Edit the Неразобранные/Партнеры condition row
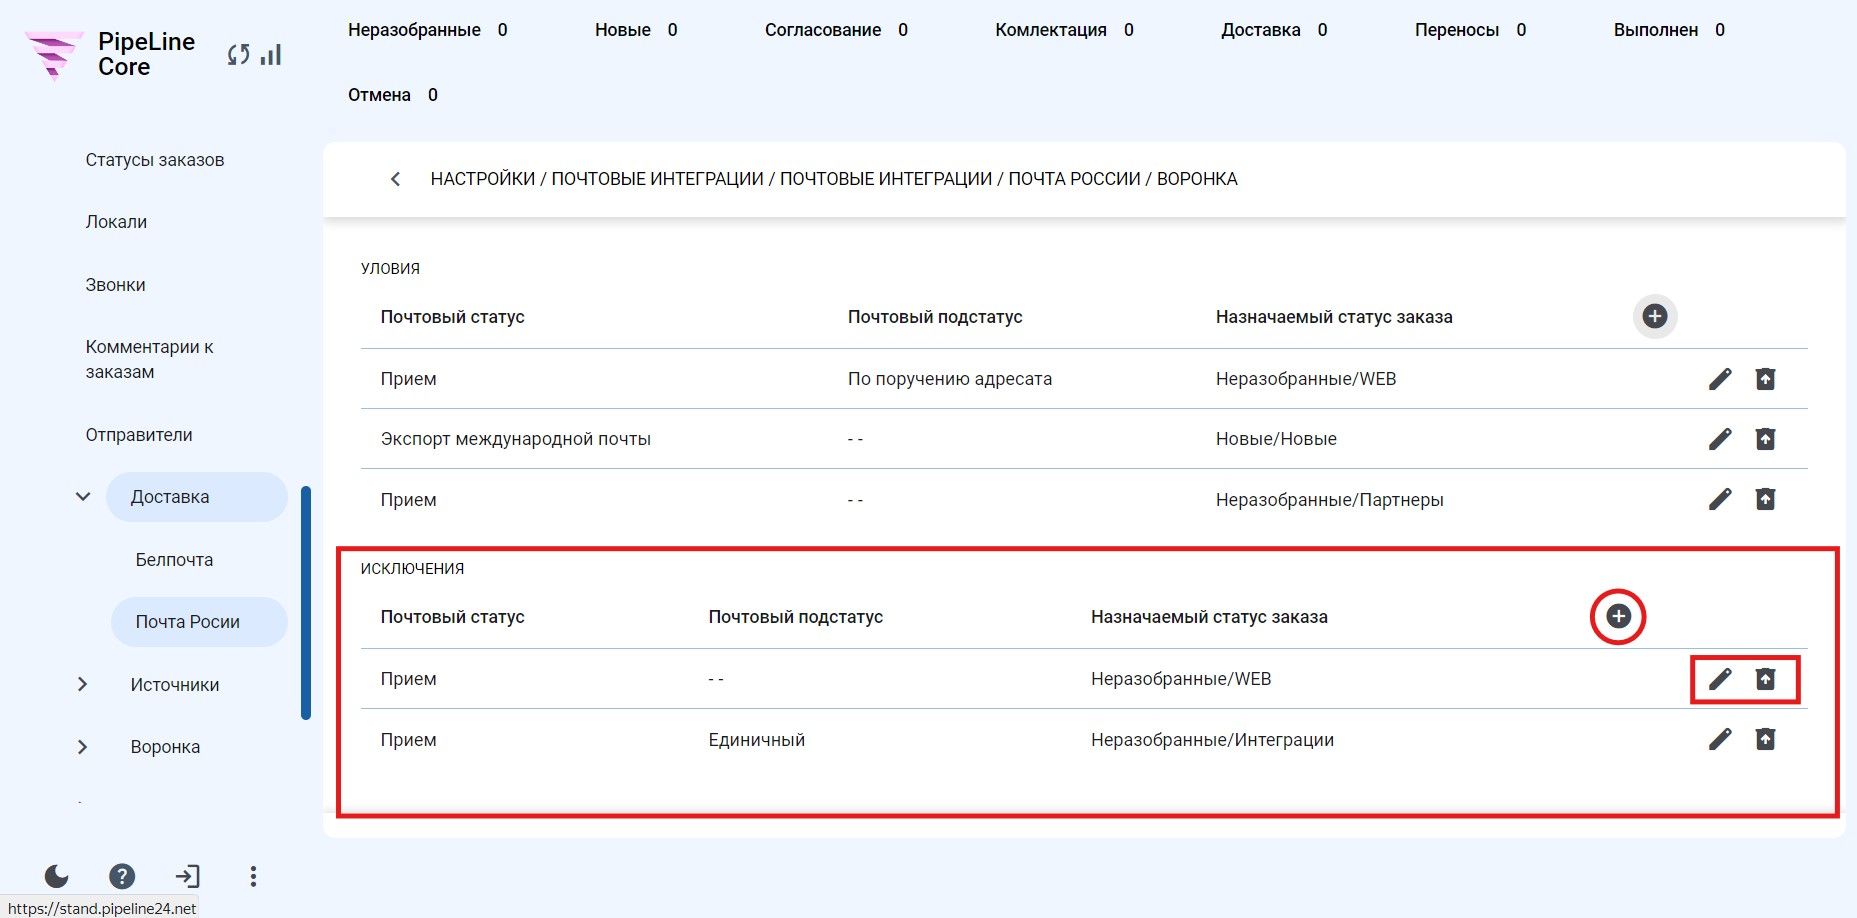The image size is (1857, 918). click(x=1720, y=499)
